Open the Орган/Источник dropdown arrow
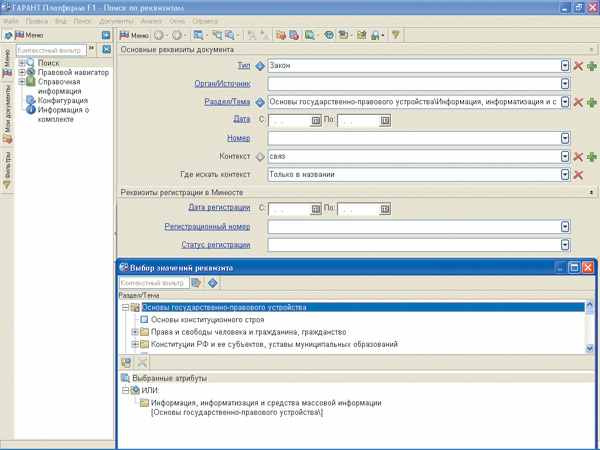The image size is (600, 450). click(x=565, y=84)
